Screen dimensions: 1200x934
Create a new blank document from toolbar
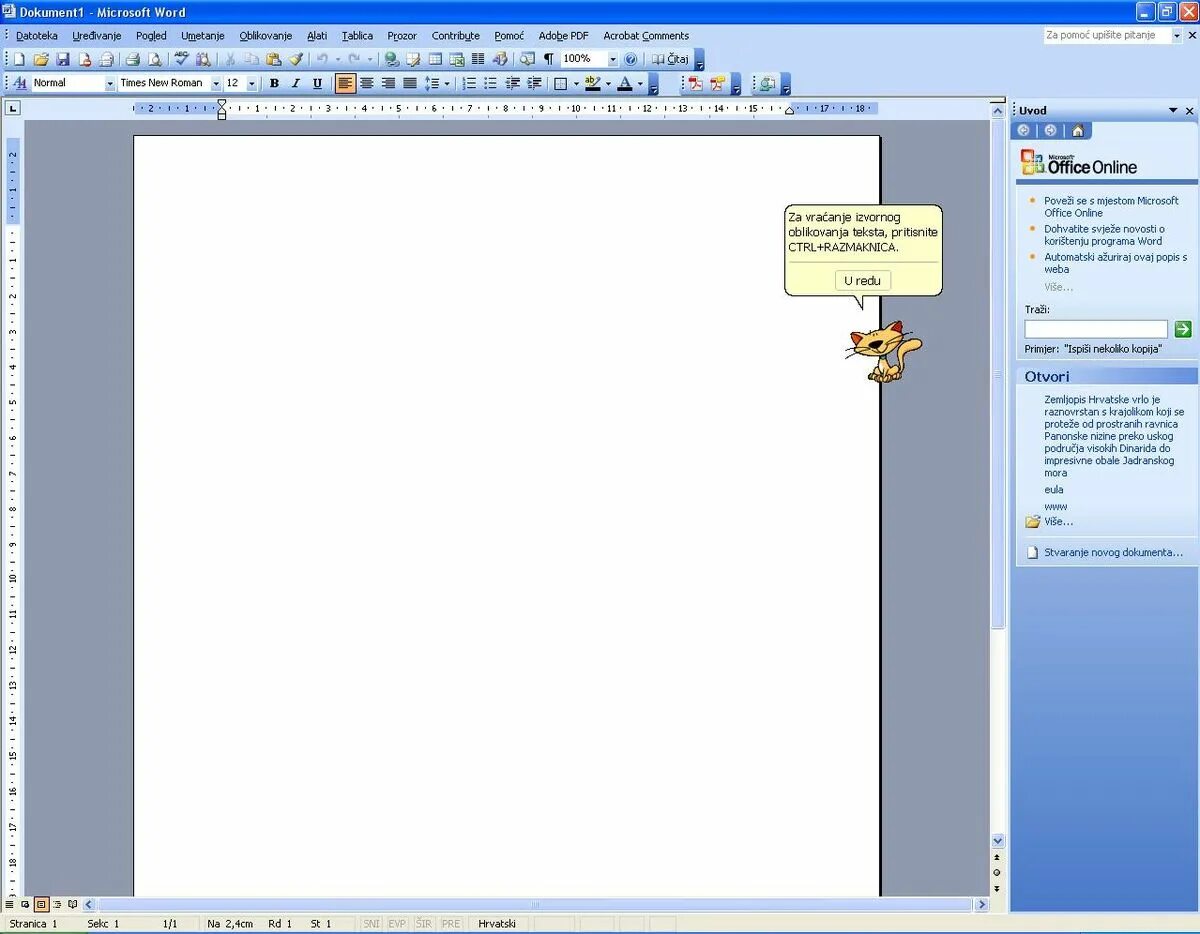pos(18,59)
